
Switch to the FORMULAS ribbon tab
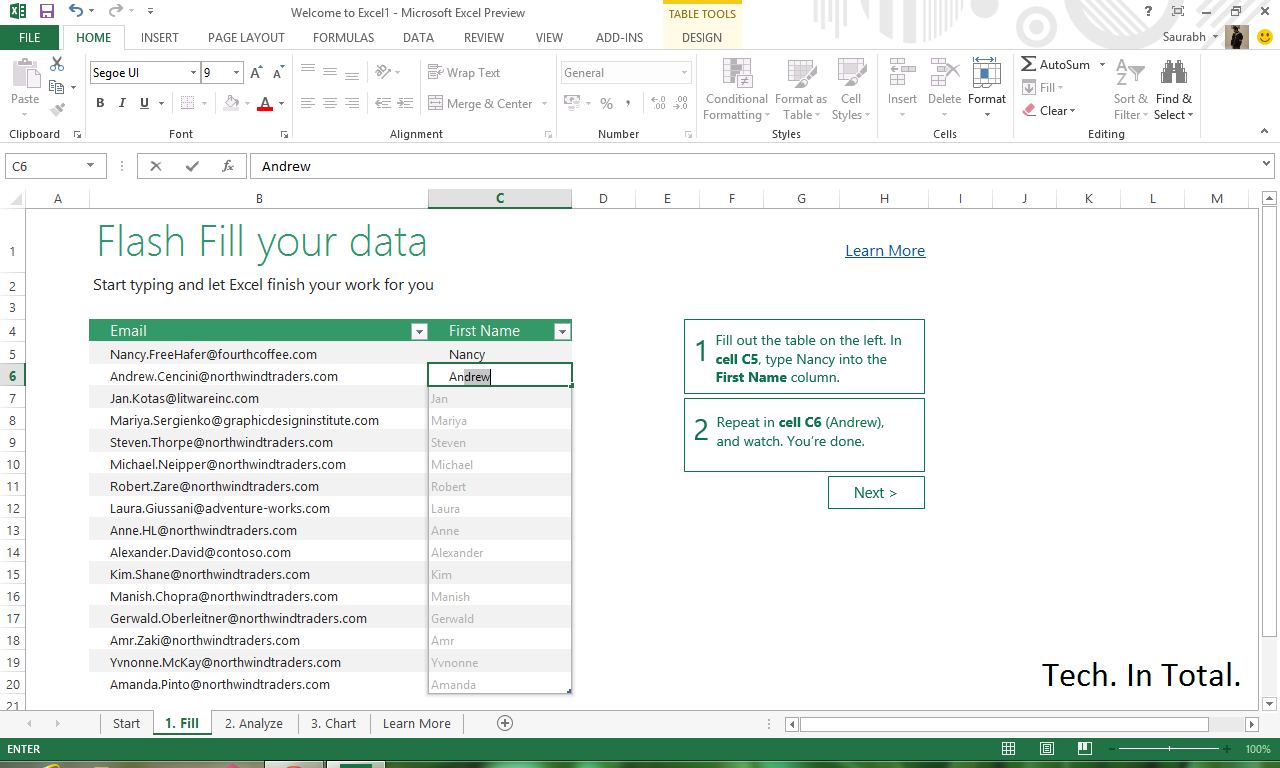pos(343,37)
